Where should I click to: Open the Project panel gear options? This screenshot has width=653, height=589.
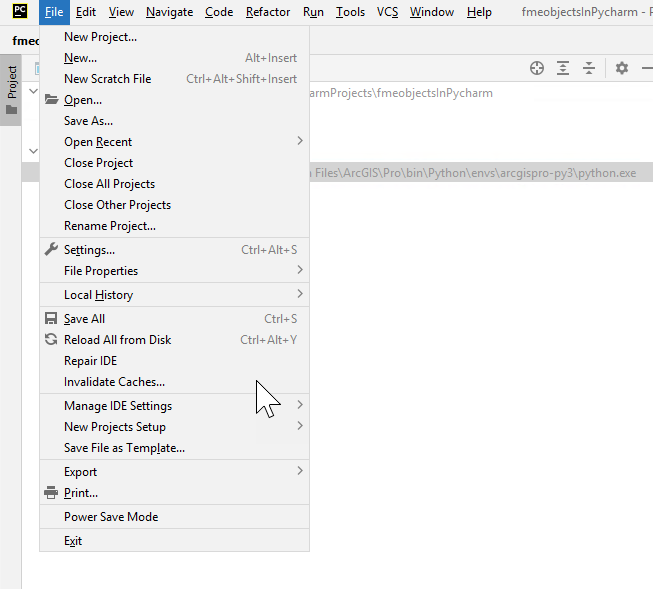coord(622,68)
